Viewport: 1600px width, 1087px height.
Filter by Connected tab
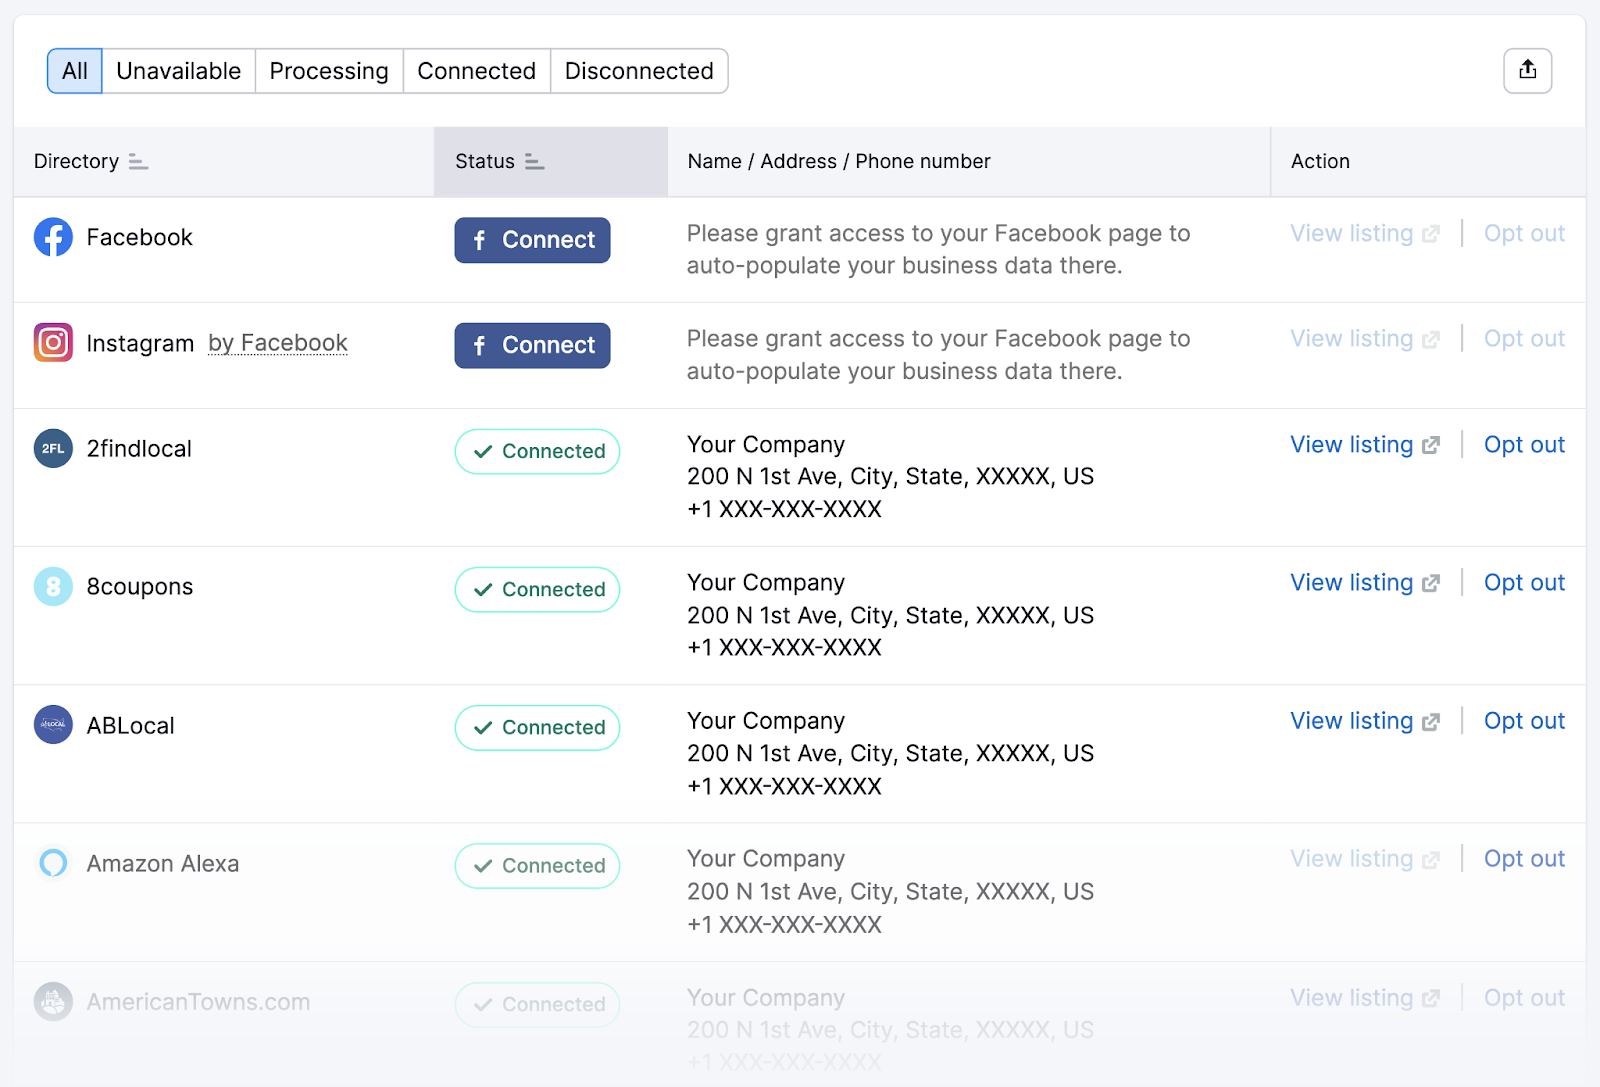[477, 71]
